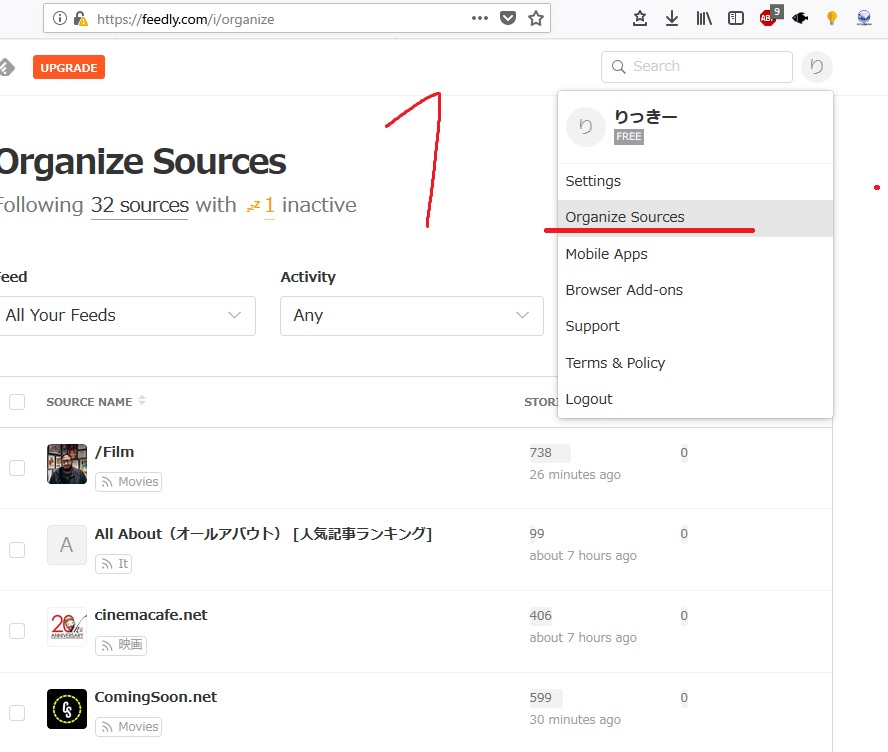Click the 599 stories count for ComingSoon.net
Viewport: 888px width, 752px height.
pyautogui.click(x=540, y=698)
